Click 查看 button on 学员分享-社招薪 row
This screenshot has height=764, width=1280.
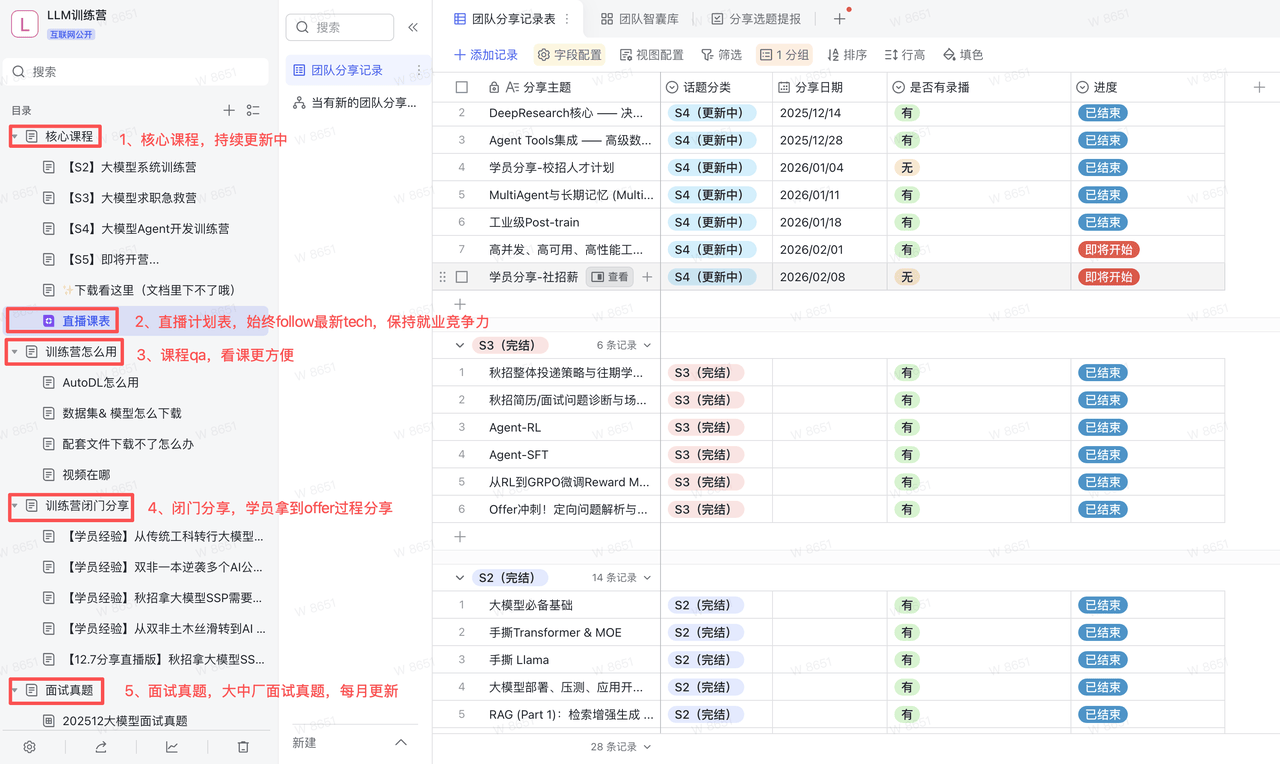point(610,277)
